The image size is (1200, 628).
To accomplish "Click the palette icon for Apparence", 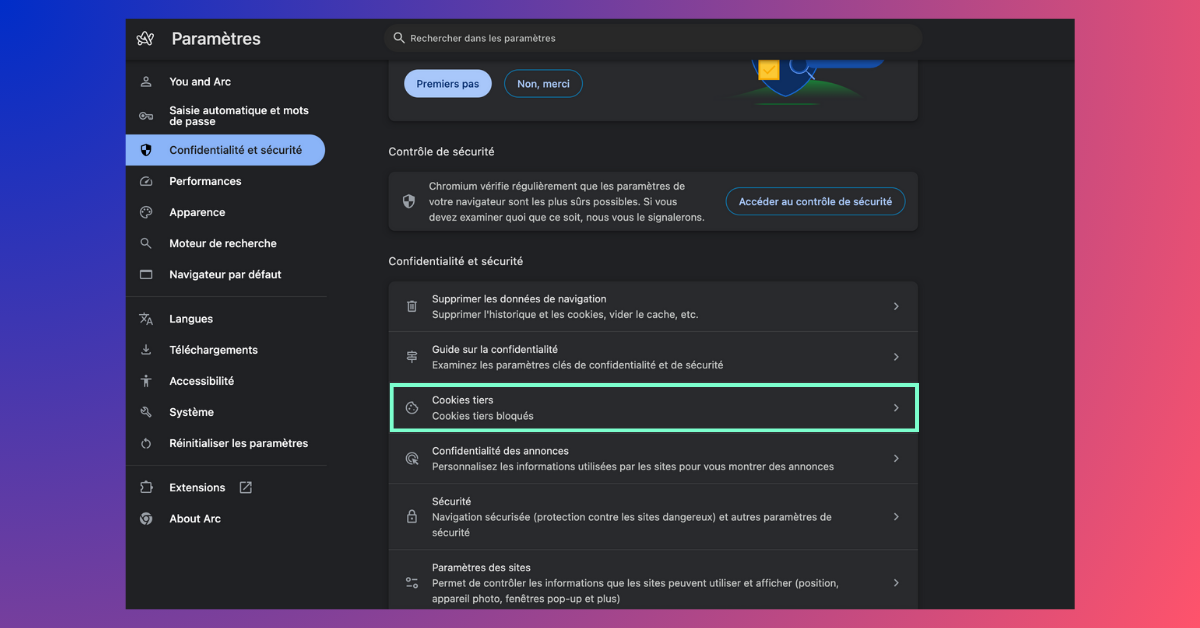I will tap(146, 212).
